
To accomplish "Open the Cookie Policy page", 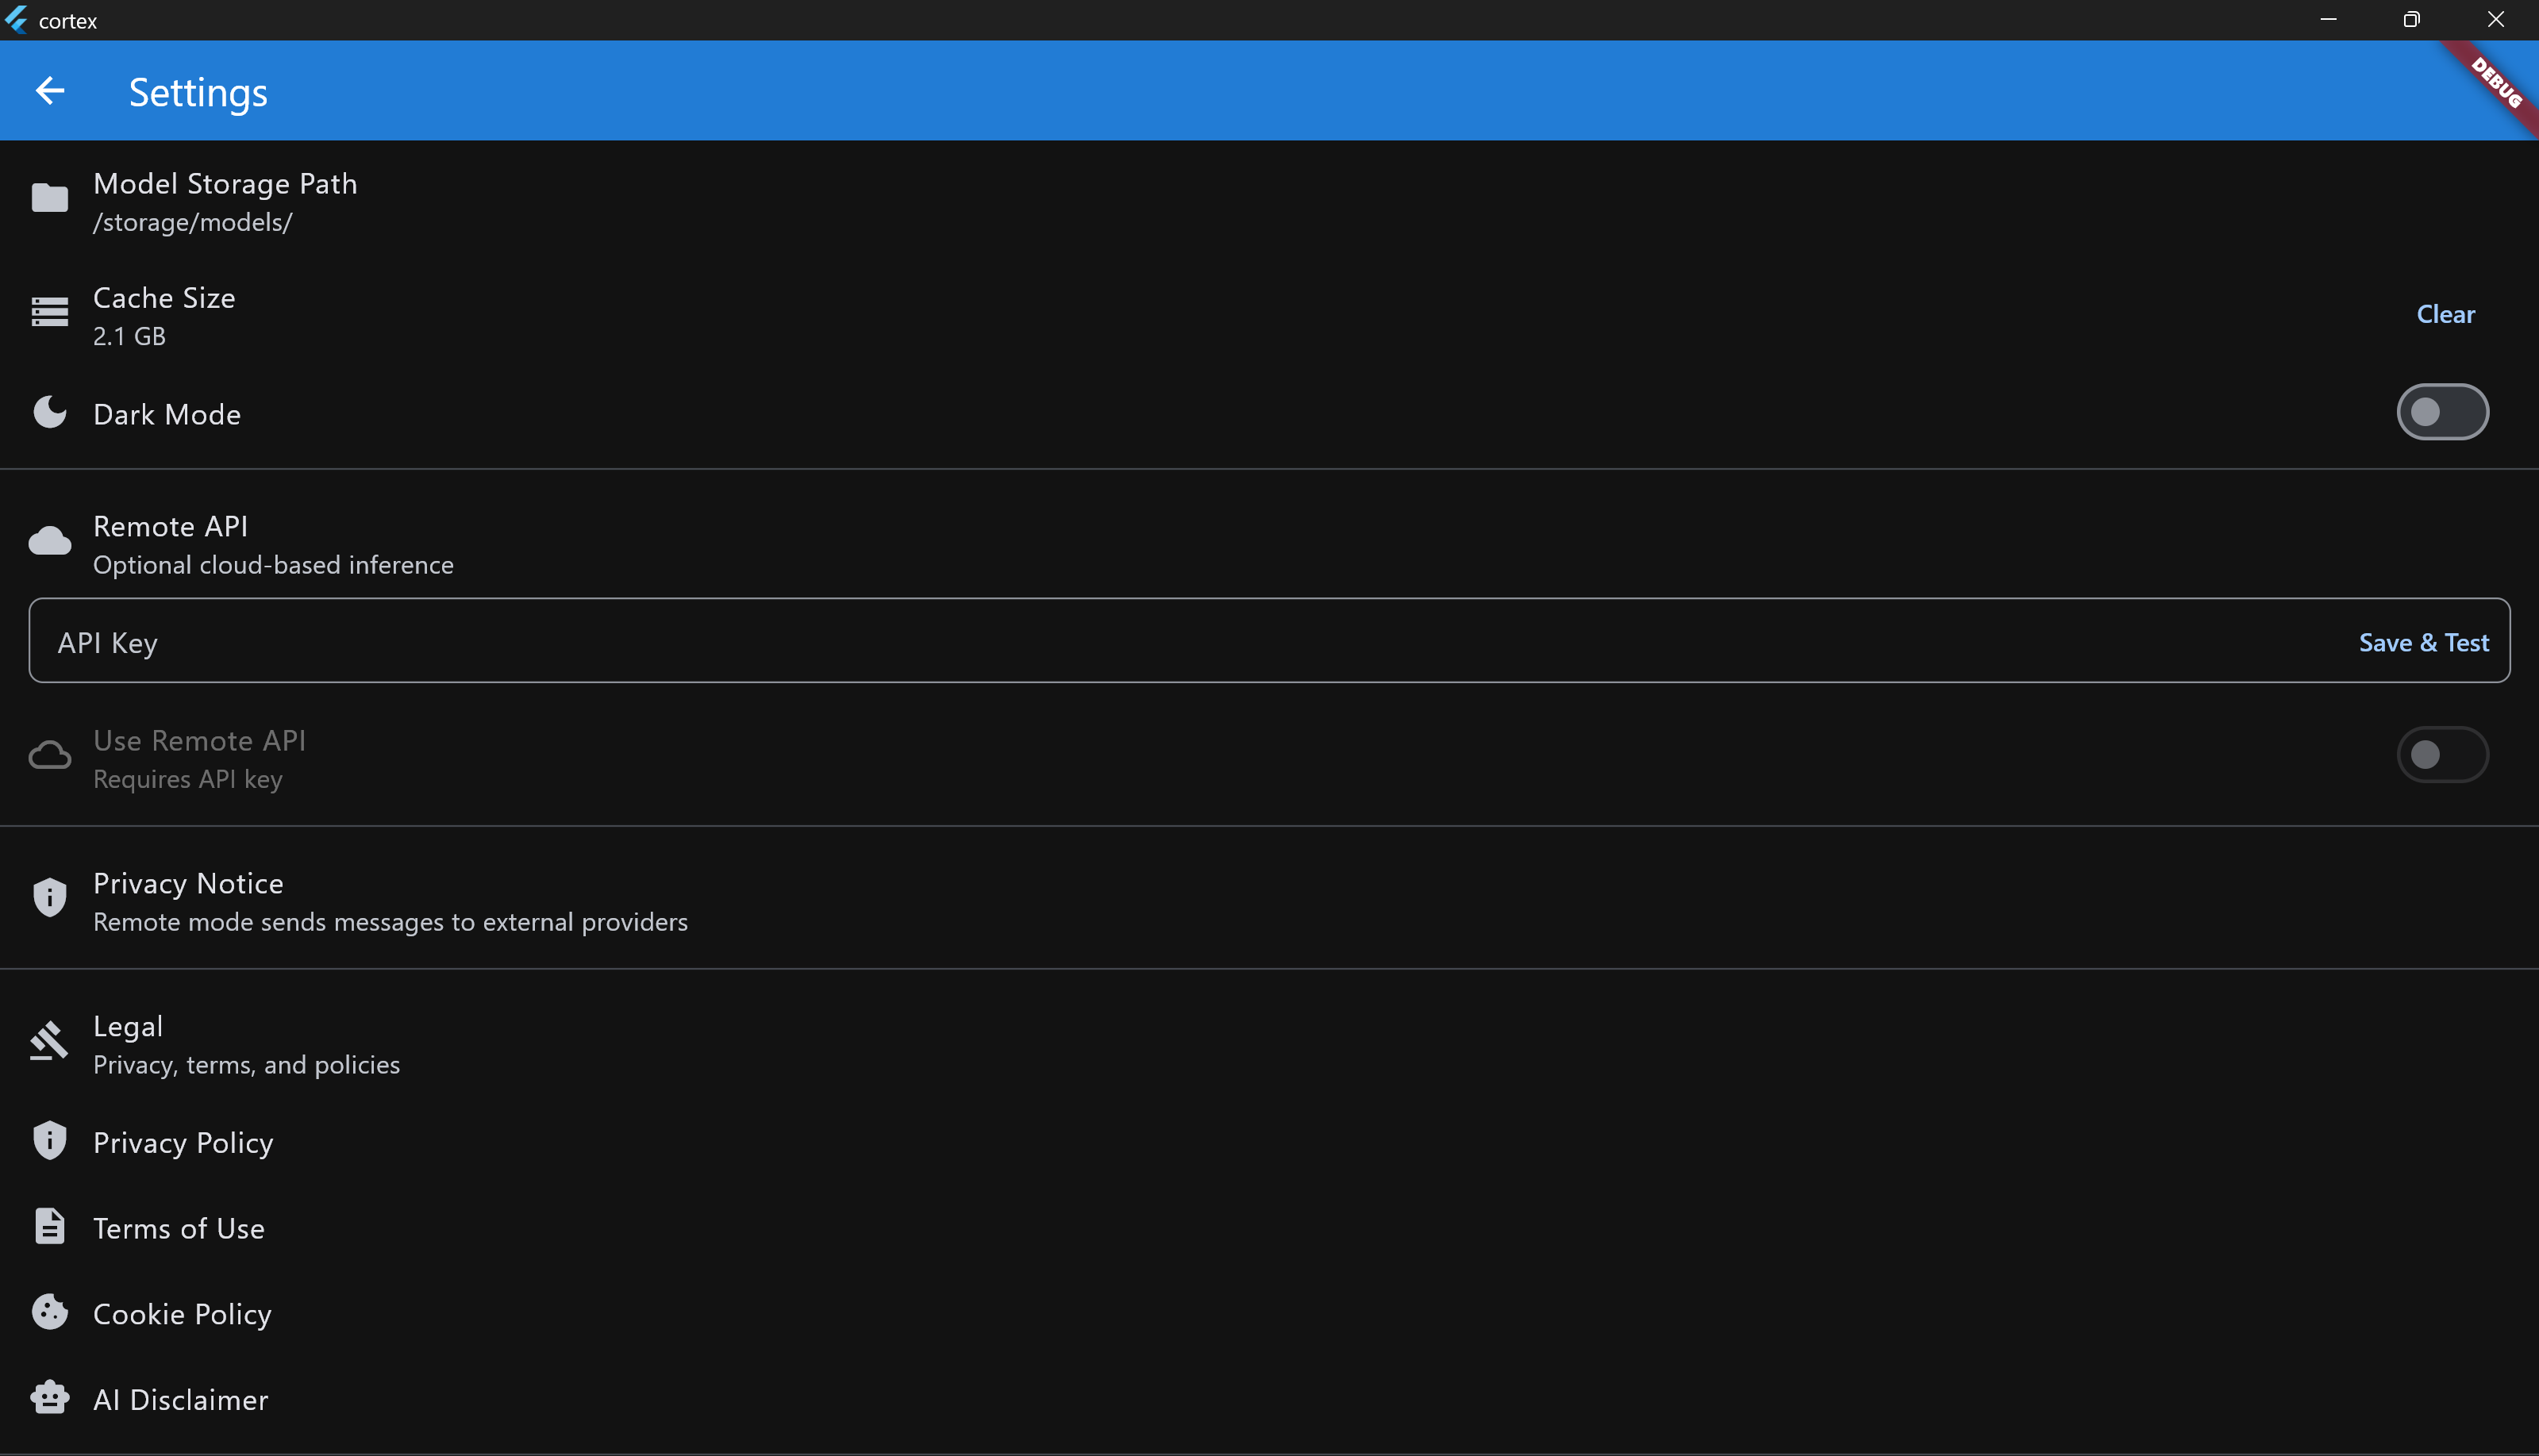I will (182, 1314).
